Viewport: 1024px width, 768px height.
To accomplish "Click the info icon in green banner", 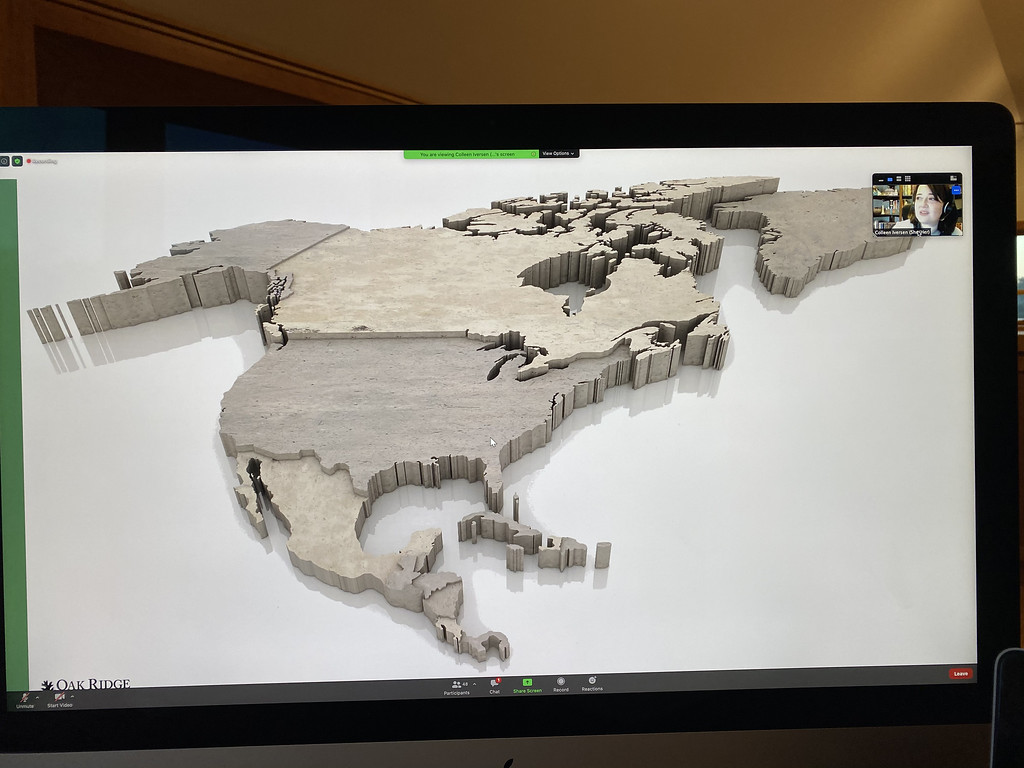I will [534, 154].
